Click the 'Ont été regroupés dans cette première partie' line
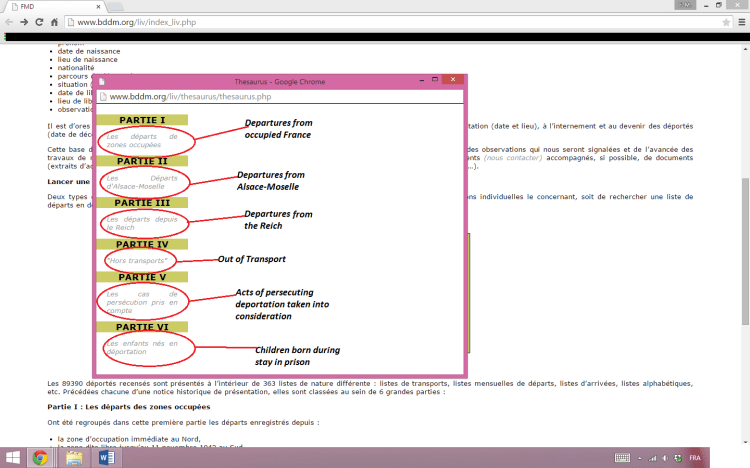This screenshot has width=750, height=468. click(183, 423)
